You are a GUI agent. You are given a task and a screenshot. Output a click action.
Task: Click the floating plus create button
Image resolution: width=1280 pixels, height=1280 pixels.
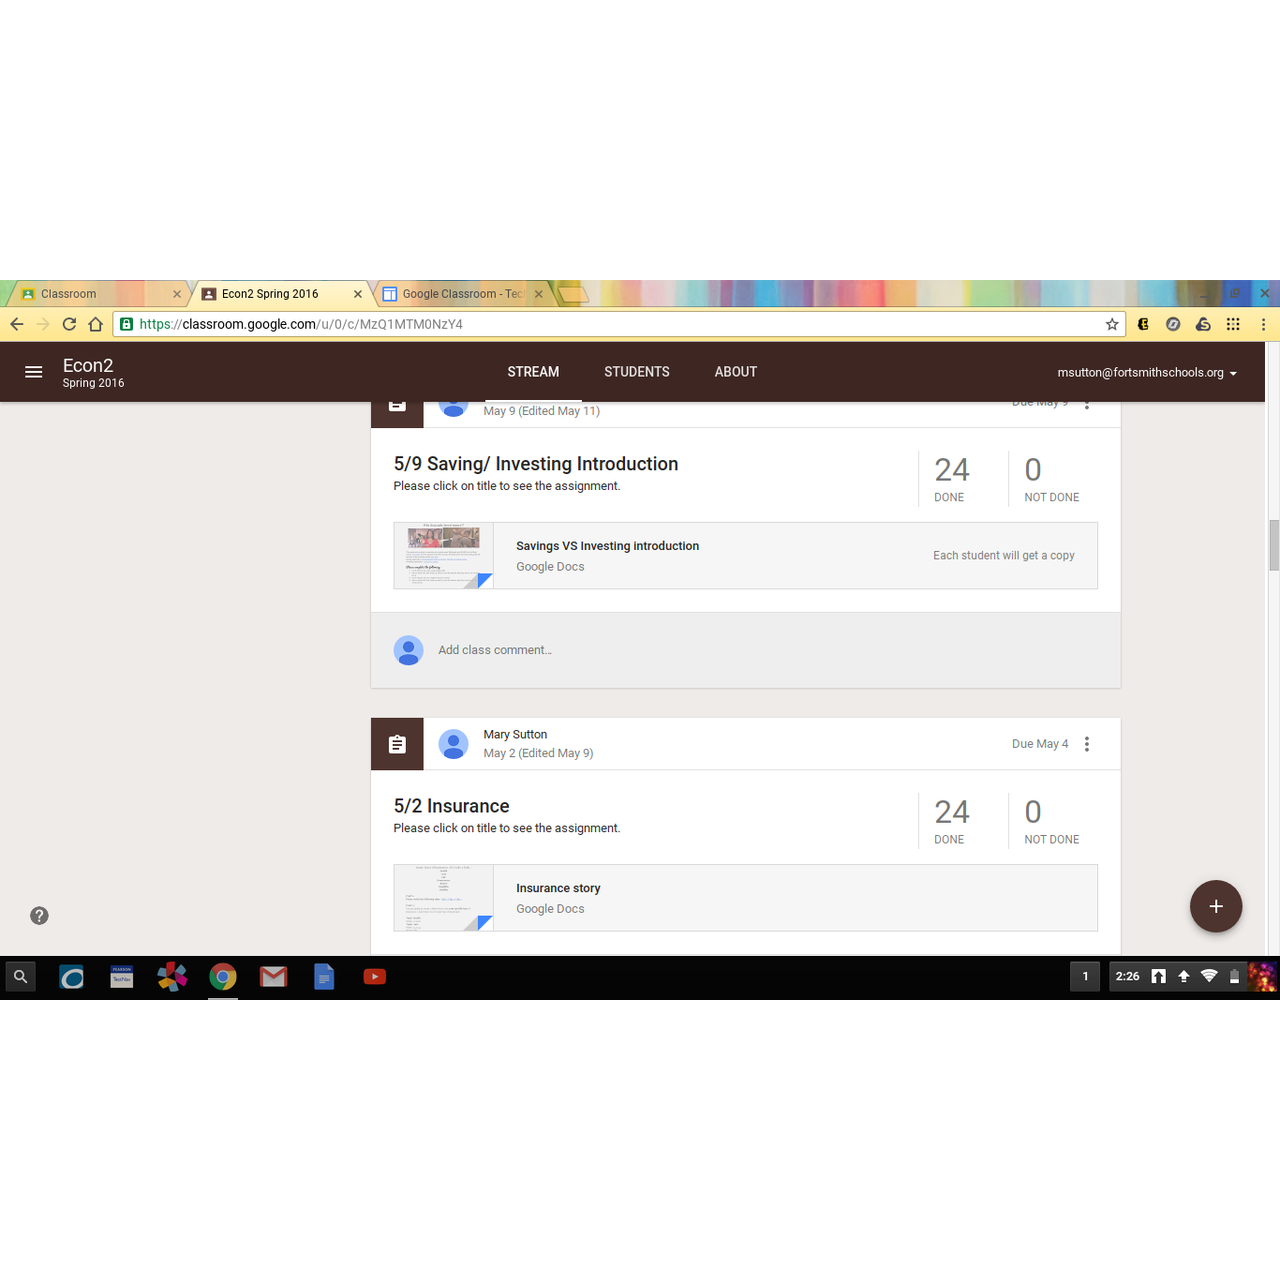pyautogui.click(x=1215, y=906)
